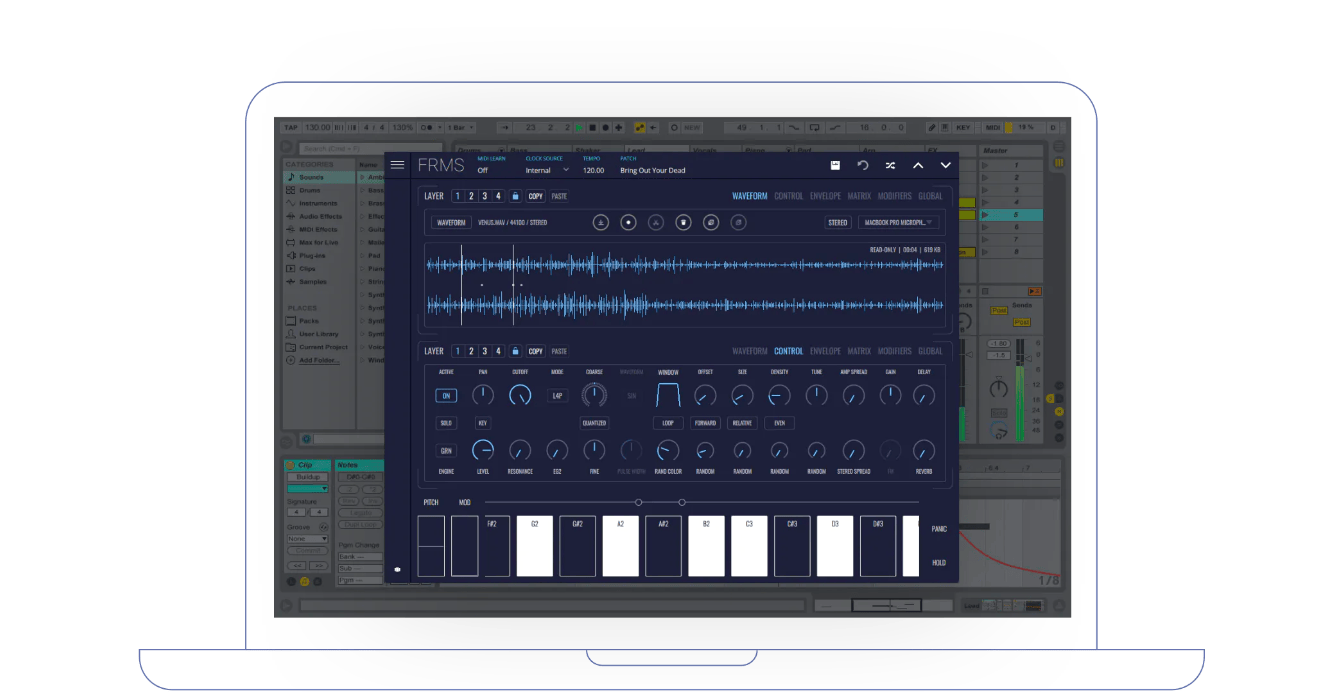Image resolution: width=1344 pixels, height=692 pixels.
Task: Click the record sample icon
Action: (x=628, y=222)
